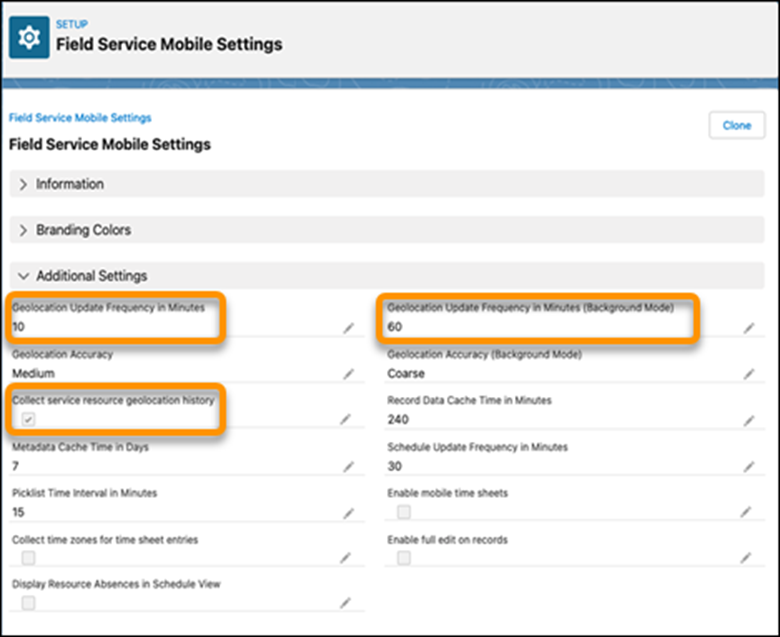Image resolution: width=780 pixels, height=637 pixels.
Task: Edit Metadata Cache Time in Days pencil
Action: pyautogui.click(x=349, y=466)
